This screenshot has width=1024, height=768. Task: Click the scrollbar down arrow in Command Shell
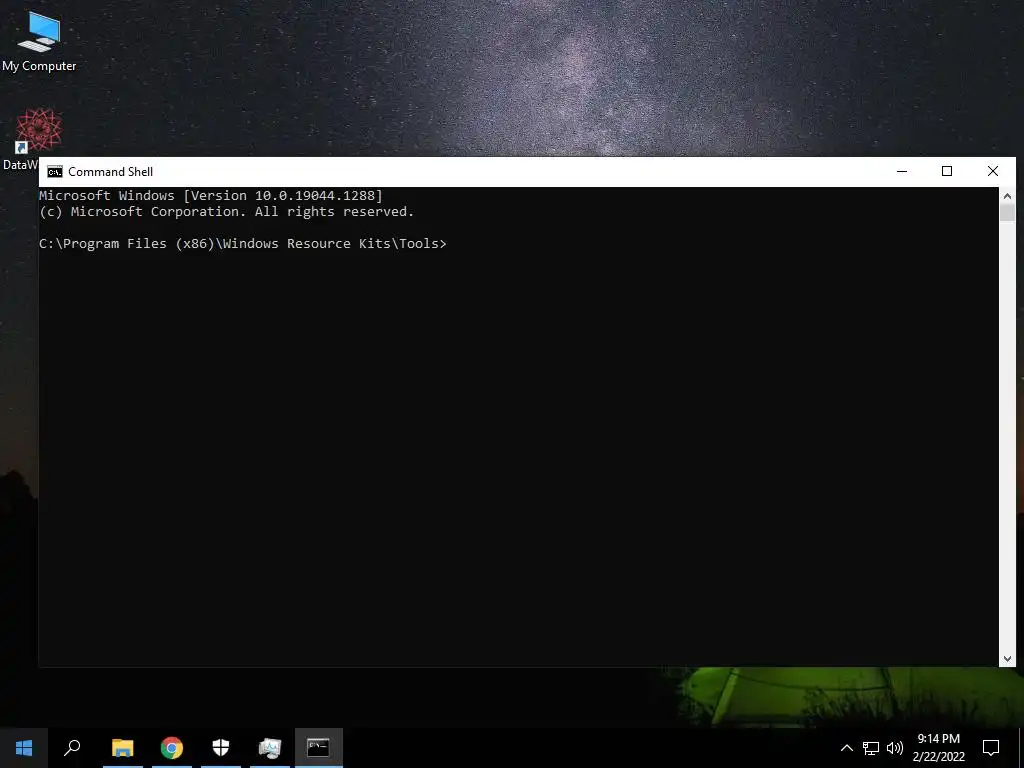coord(1007,659)
